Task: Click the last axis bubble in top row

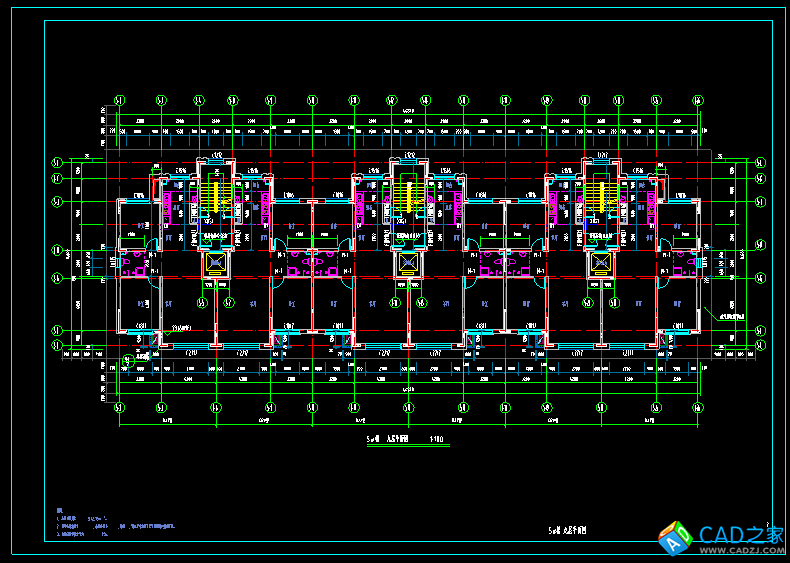Action: 697,100
